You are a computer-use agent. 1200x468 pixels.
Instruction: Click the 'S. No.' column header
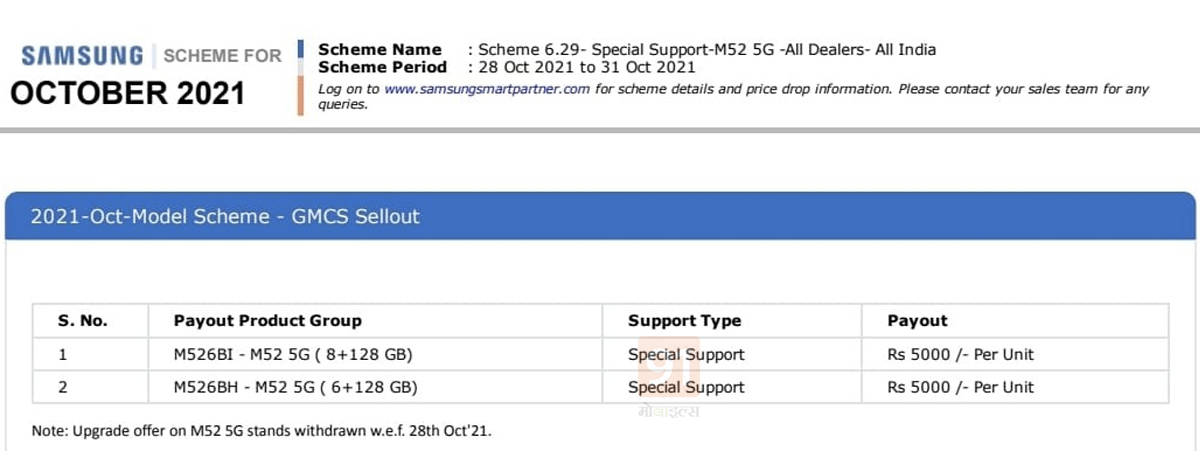82,321
